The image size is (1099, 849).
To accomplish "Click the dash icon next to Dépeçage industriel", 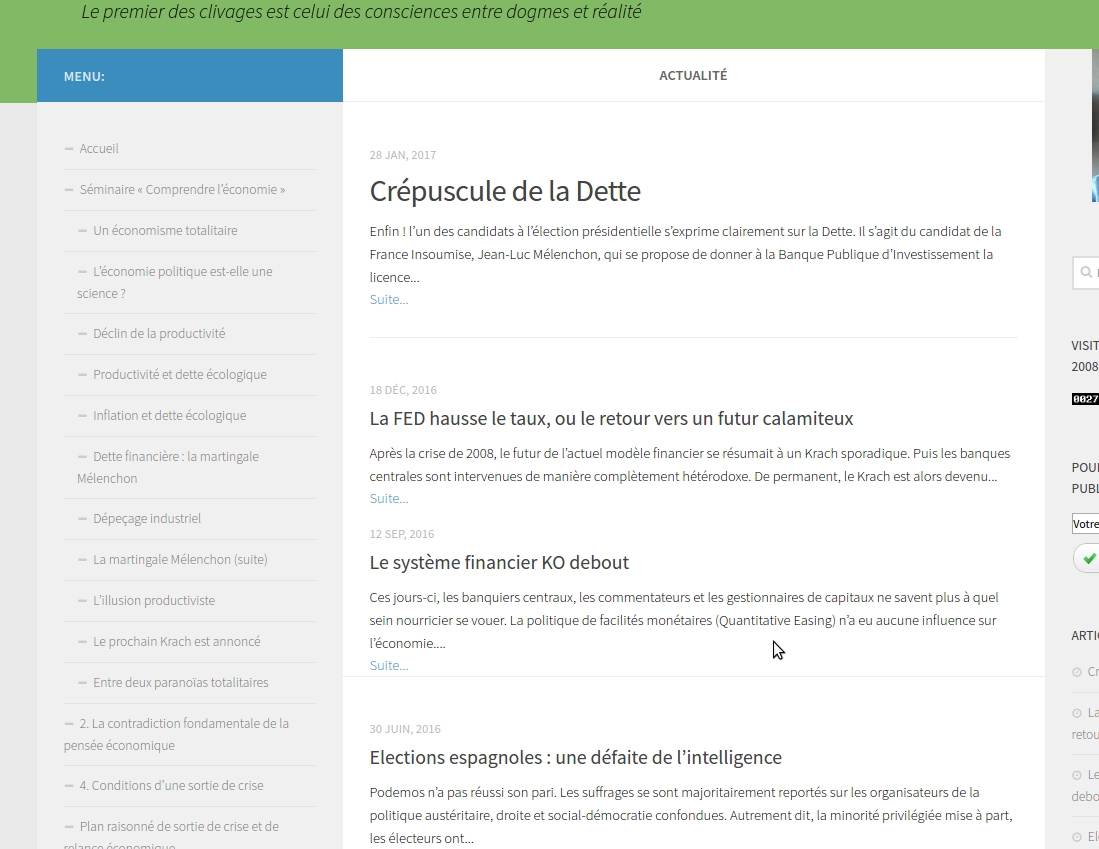I will pos(80,518).
